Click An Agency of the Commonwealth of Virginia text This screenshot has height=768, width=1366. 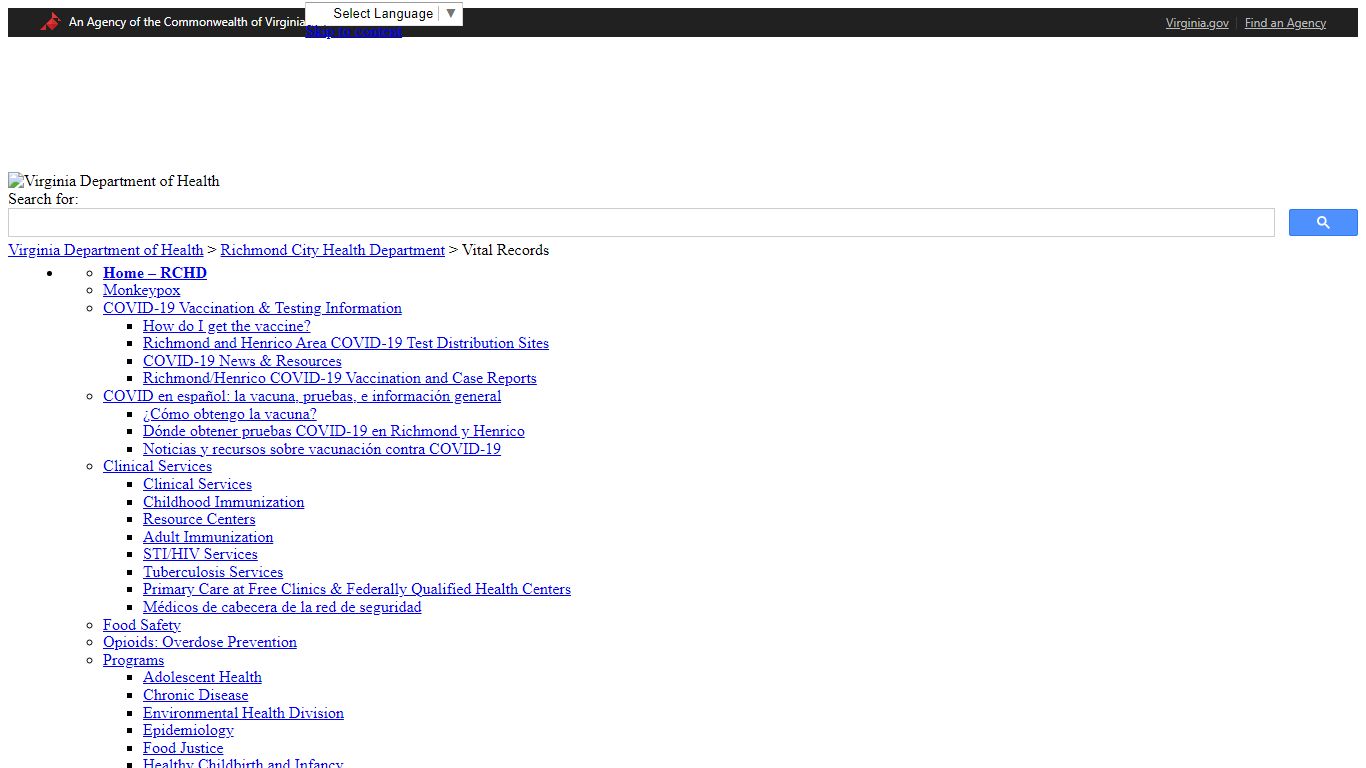coord(187,22)
